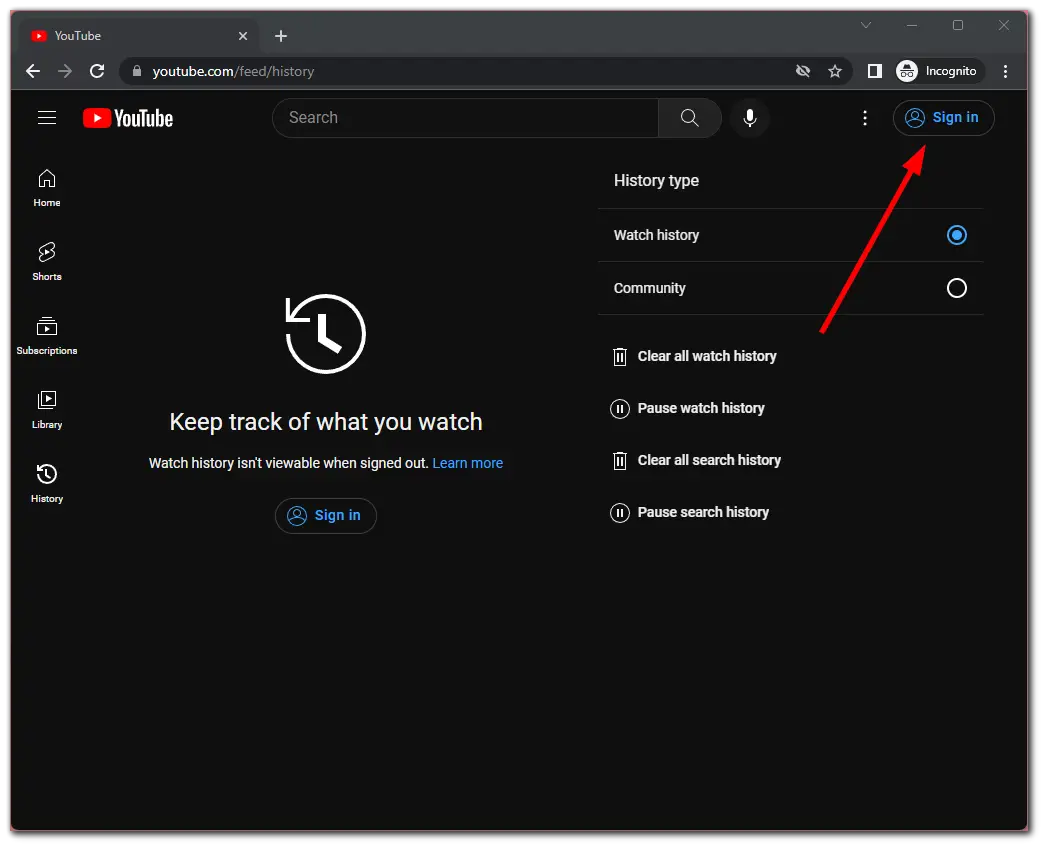Open a new browser tab
The image size is (1046, 849).
click(x=281, y=36)
